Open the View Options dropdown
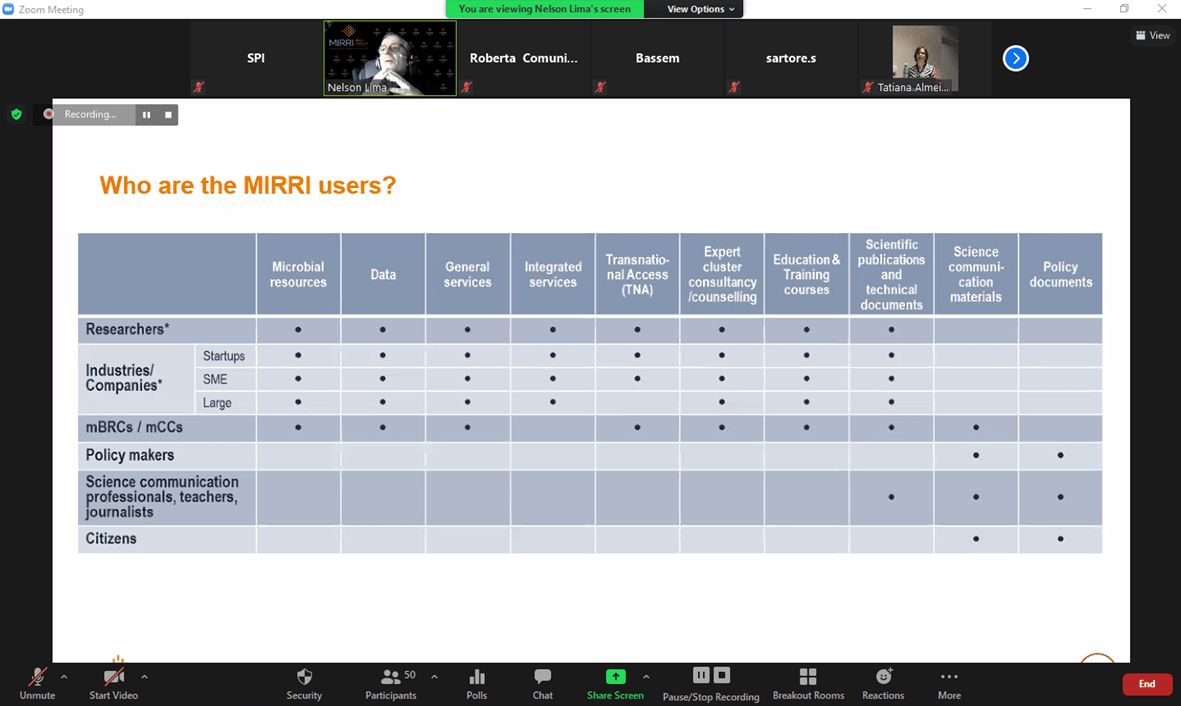The width and height of the screenshot is (1181, 706). (x=700, y=9)
